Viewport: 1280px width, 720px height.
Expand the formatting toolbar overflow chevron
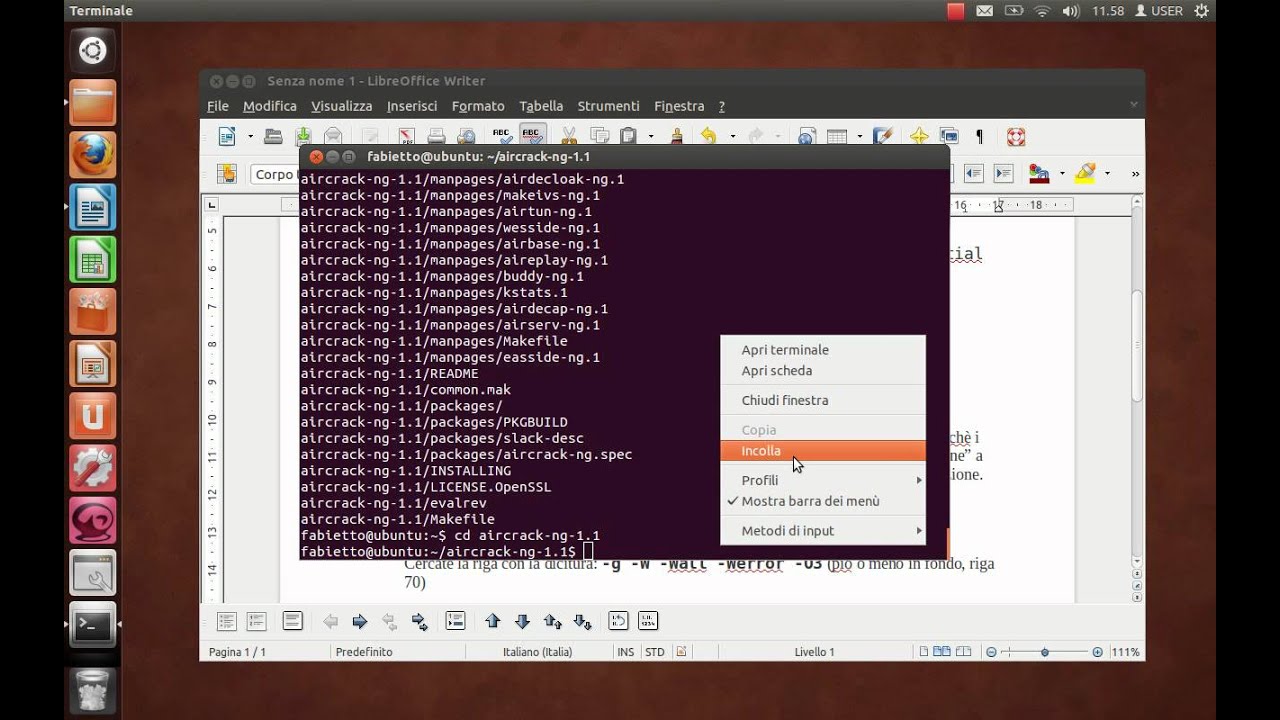click(1135, 174)
